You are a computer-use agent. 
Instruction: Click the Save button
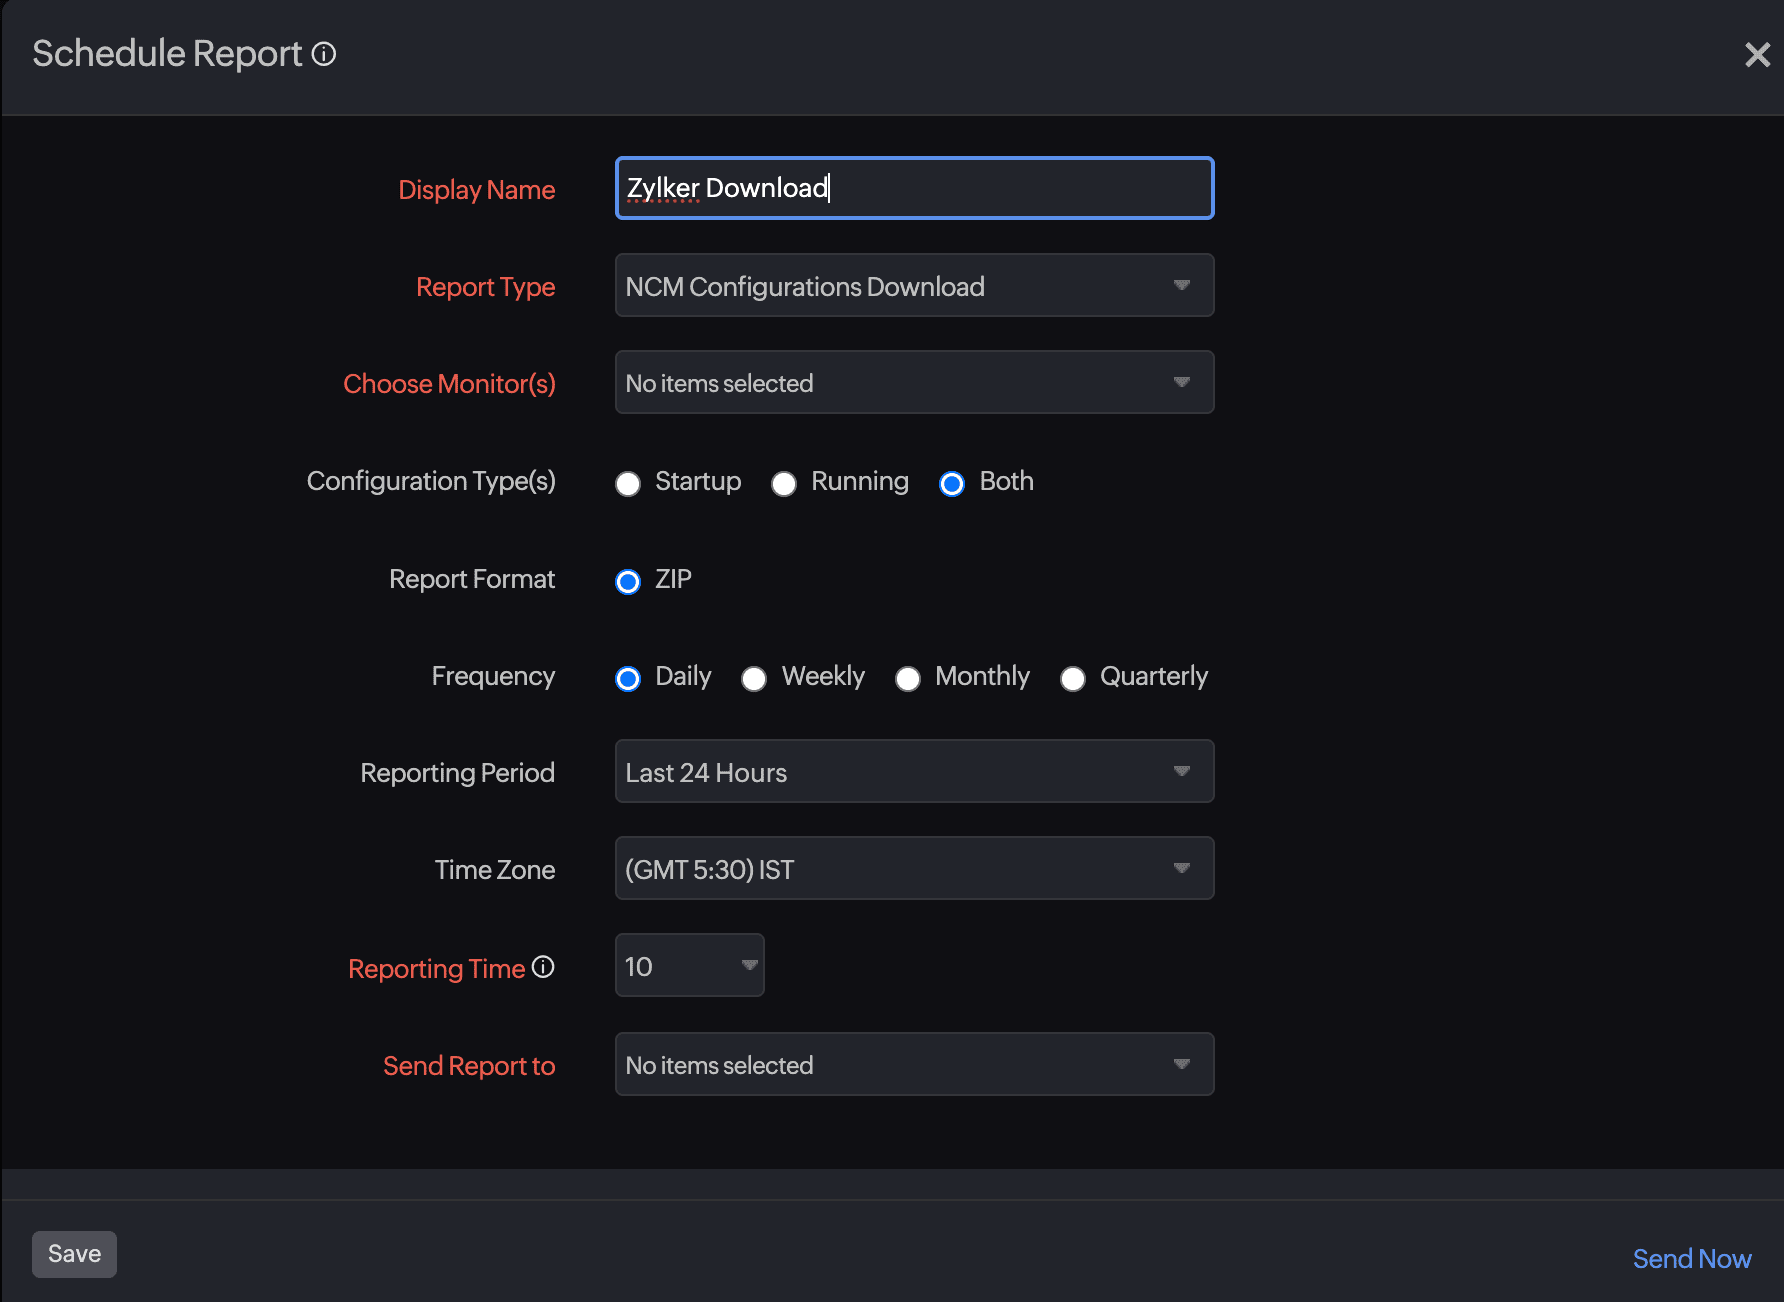(74, 1254)
